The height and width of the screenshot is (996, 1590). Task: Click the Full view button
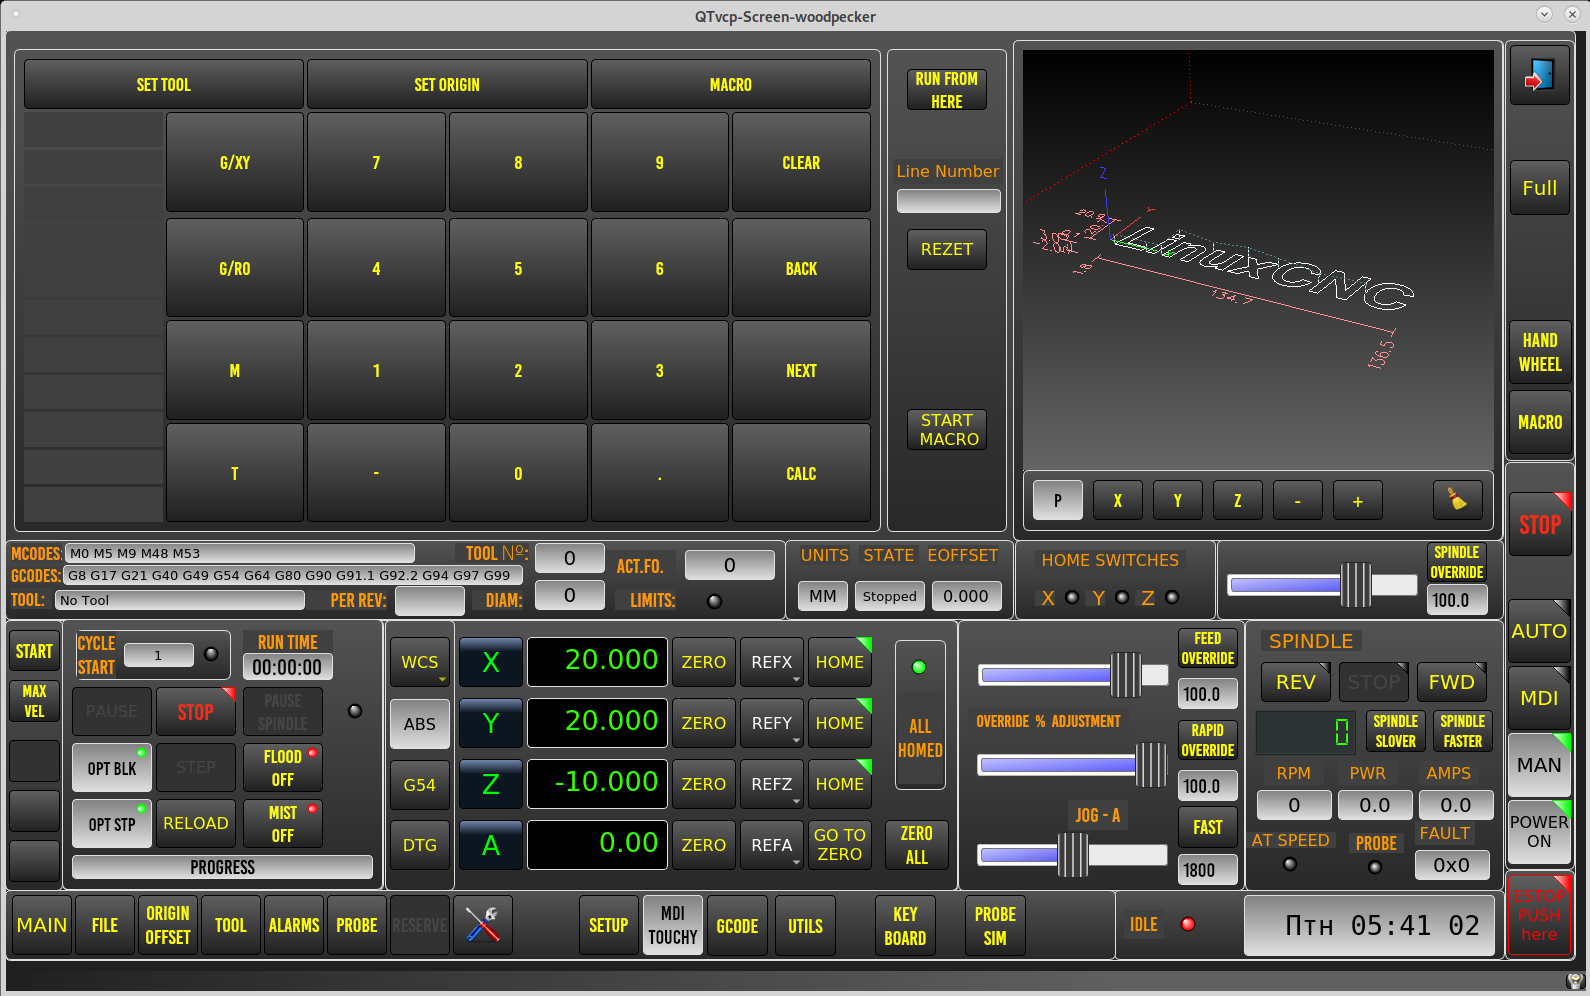click(1539, 188)
